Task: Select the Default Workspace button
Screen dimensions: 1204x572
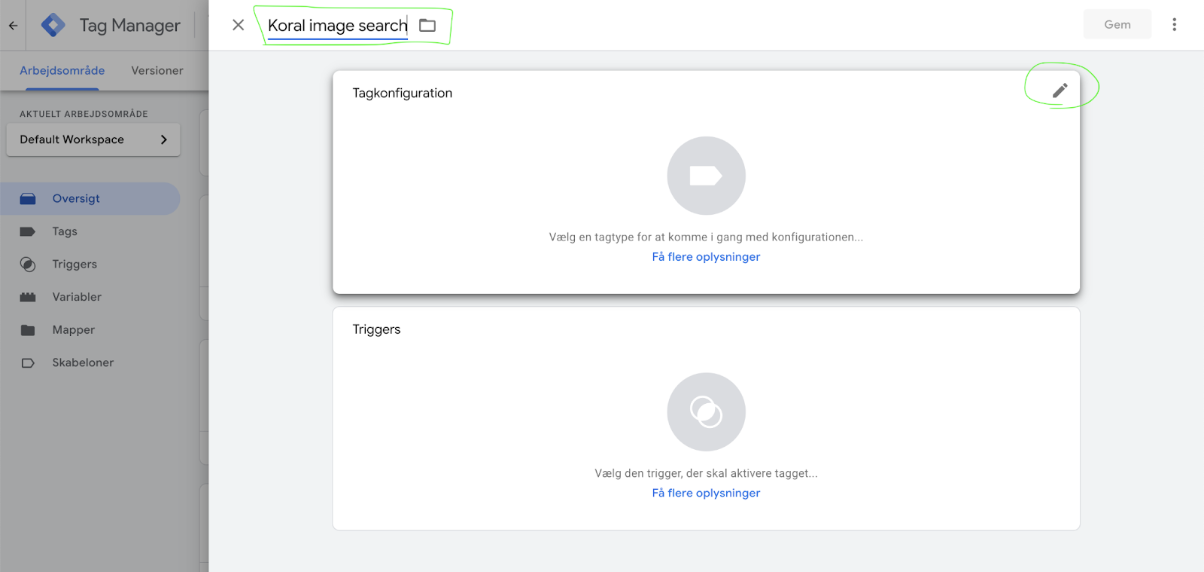Action: (93, 140)
